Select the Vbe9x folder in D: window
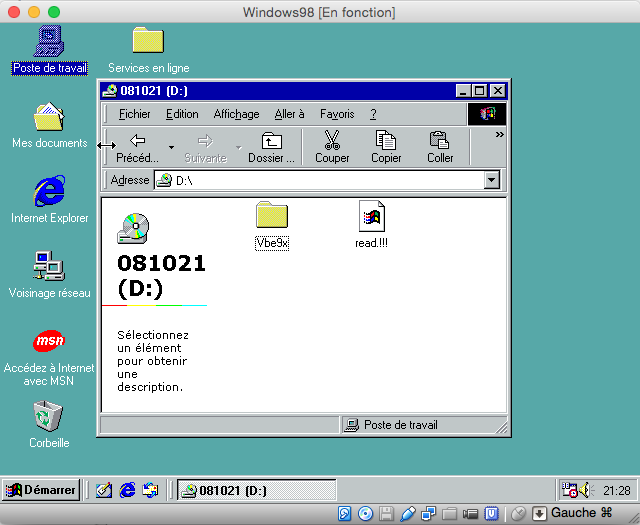The height and width of the screenshot is (525, 640). pyautogui.click(x=272, y=225)
